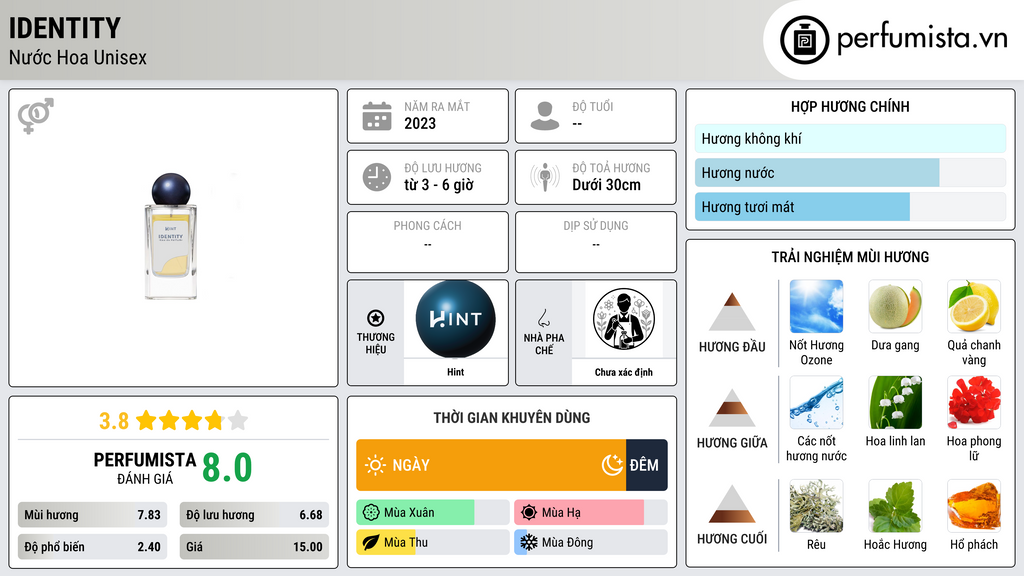Click the dark Đêm time segment
Viewport: 1024px width, 576px height.
647,465
